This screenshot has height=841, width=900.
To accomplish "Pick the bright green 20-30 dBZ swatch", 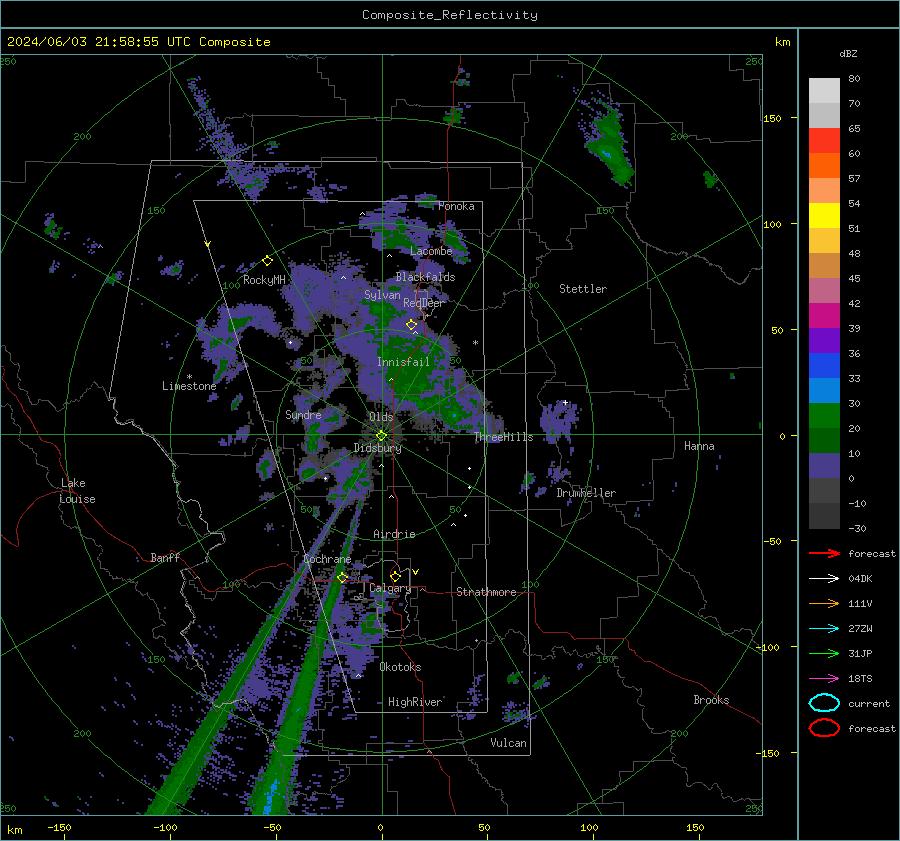I will 824,415.
